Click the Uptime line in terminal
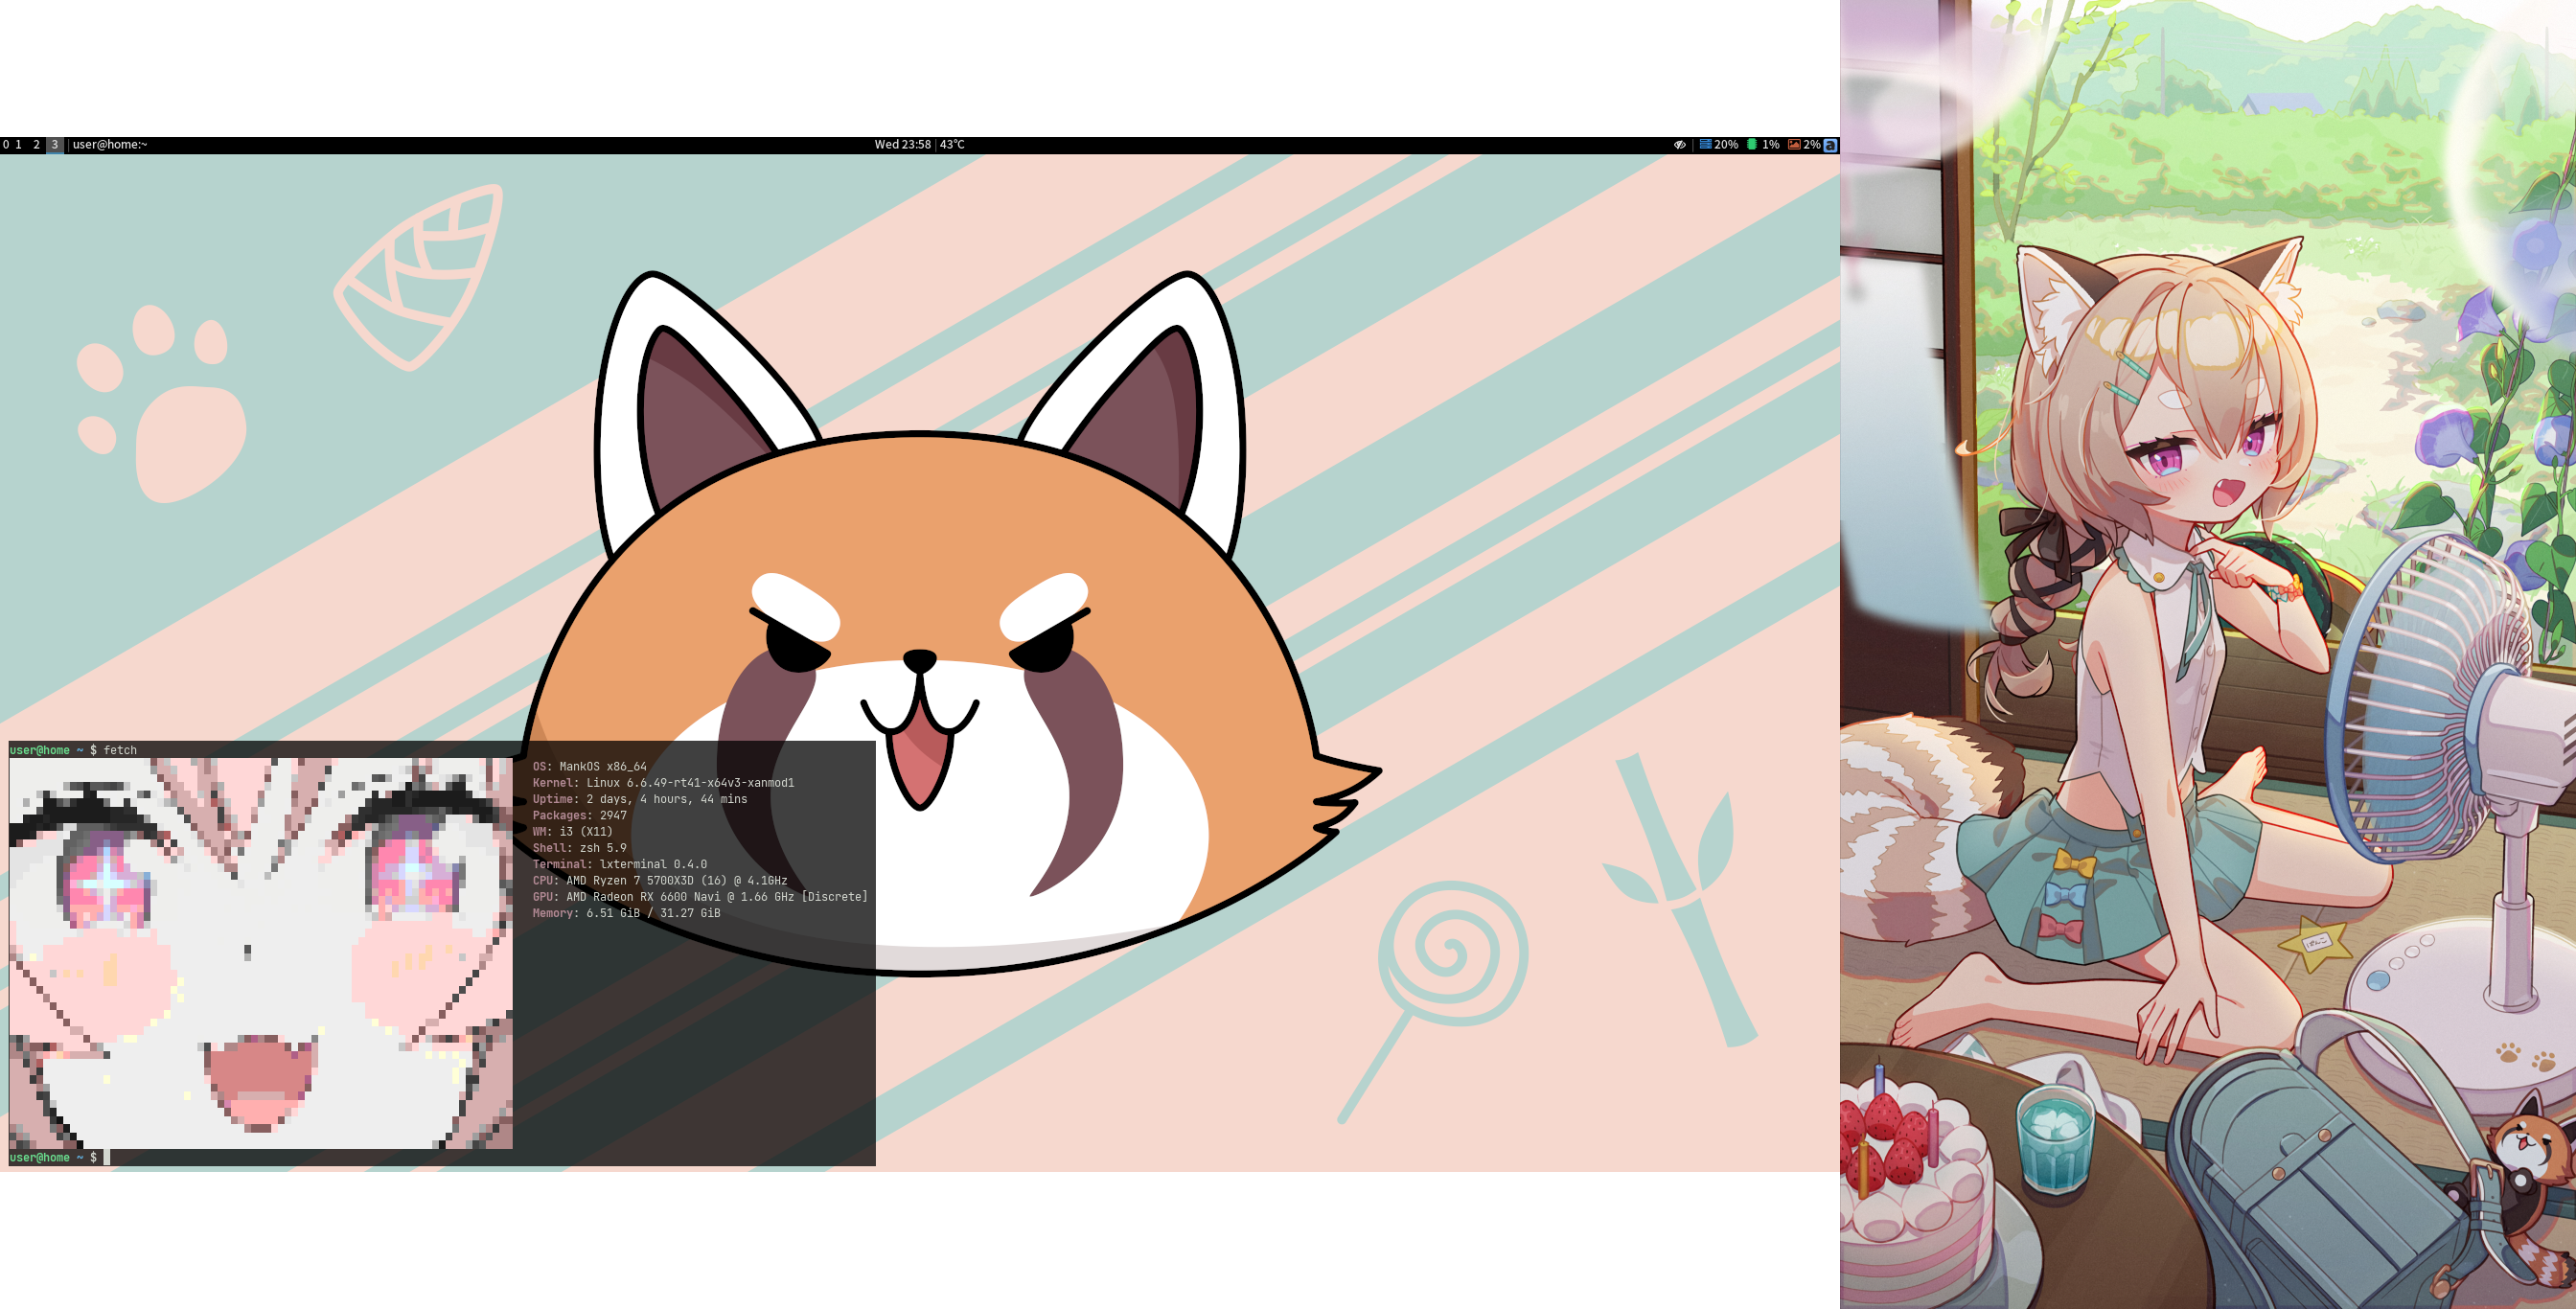This screenshot has height=1309, width=2576. click(x=640, y=799)
